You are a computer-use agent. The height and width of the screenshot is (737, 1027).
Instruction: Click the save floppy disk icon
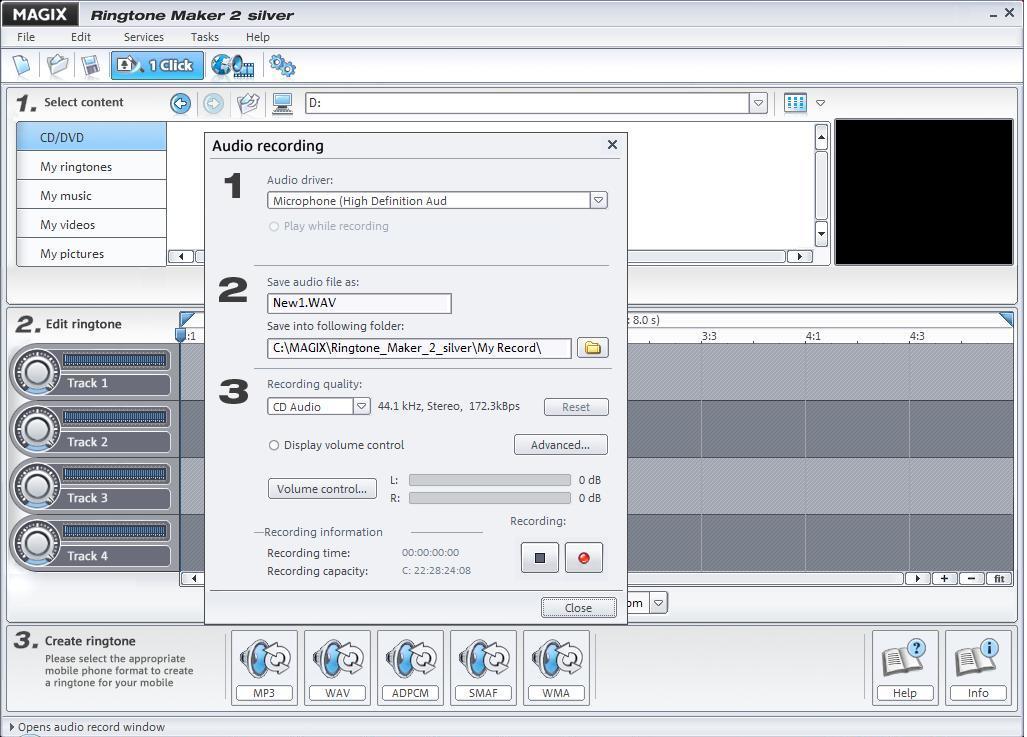click(90, 66)
